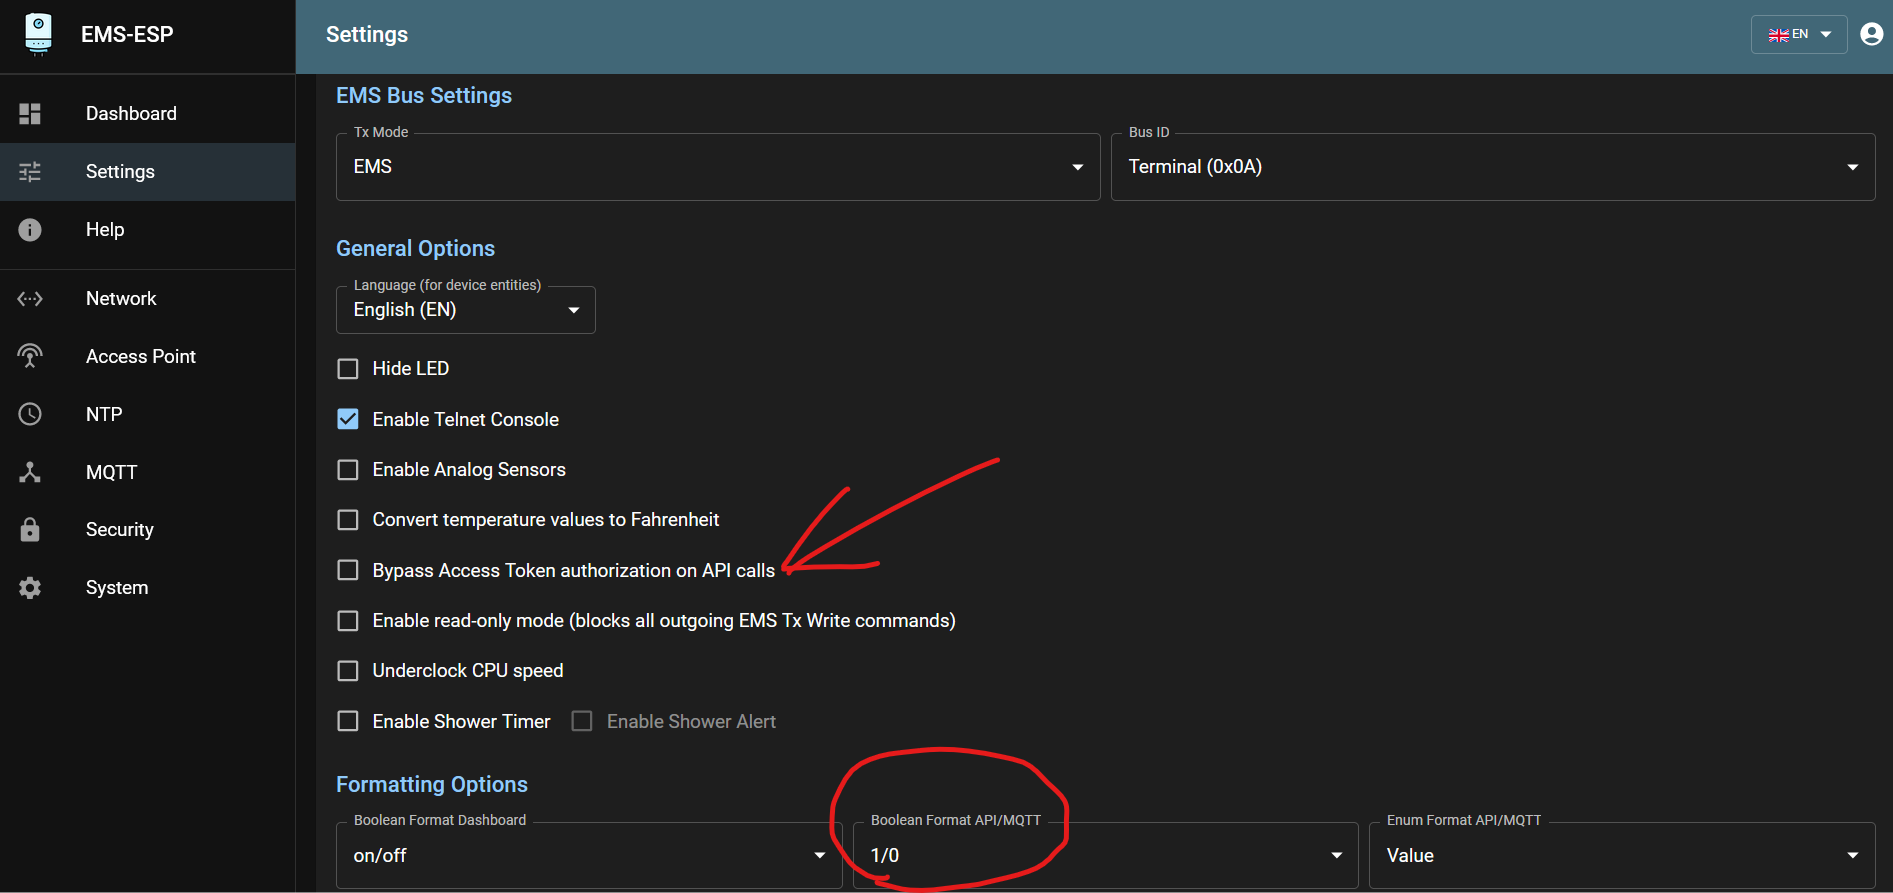Open the Bus ID dropdown

click(x=1493, y=167)
